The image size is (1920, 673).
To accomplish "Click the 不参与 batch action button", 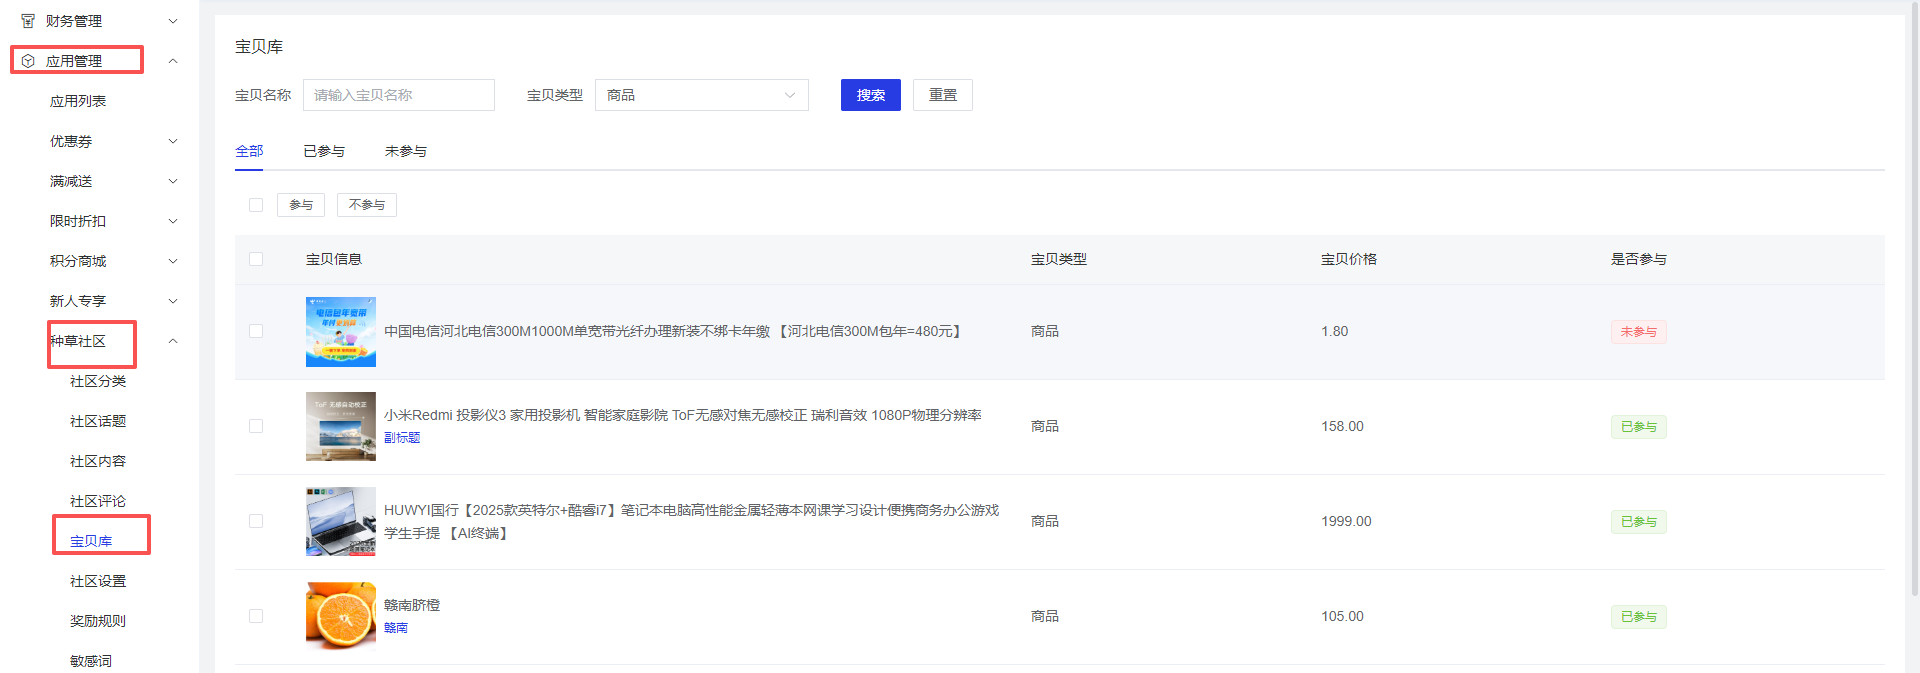I will [x=366, y=205].
